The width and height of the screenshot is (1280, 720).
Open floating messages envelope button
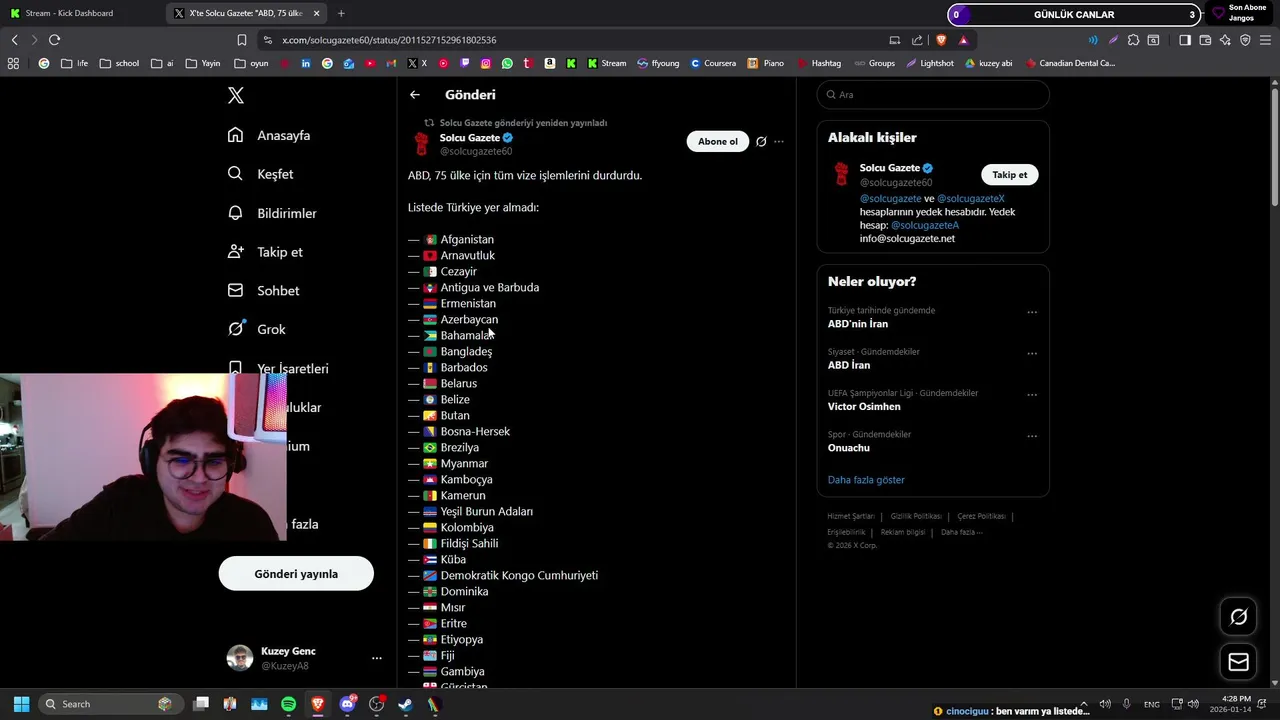pyautogui.click(x=1238, y=662)
